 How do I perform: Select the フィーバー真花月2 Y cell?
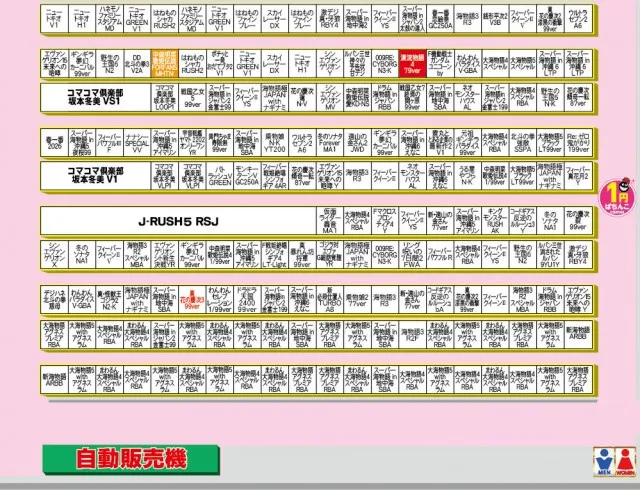pos(578,176)
